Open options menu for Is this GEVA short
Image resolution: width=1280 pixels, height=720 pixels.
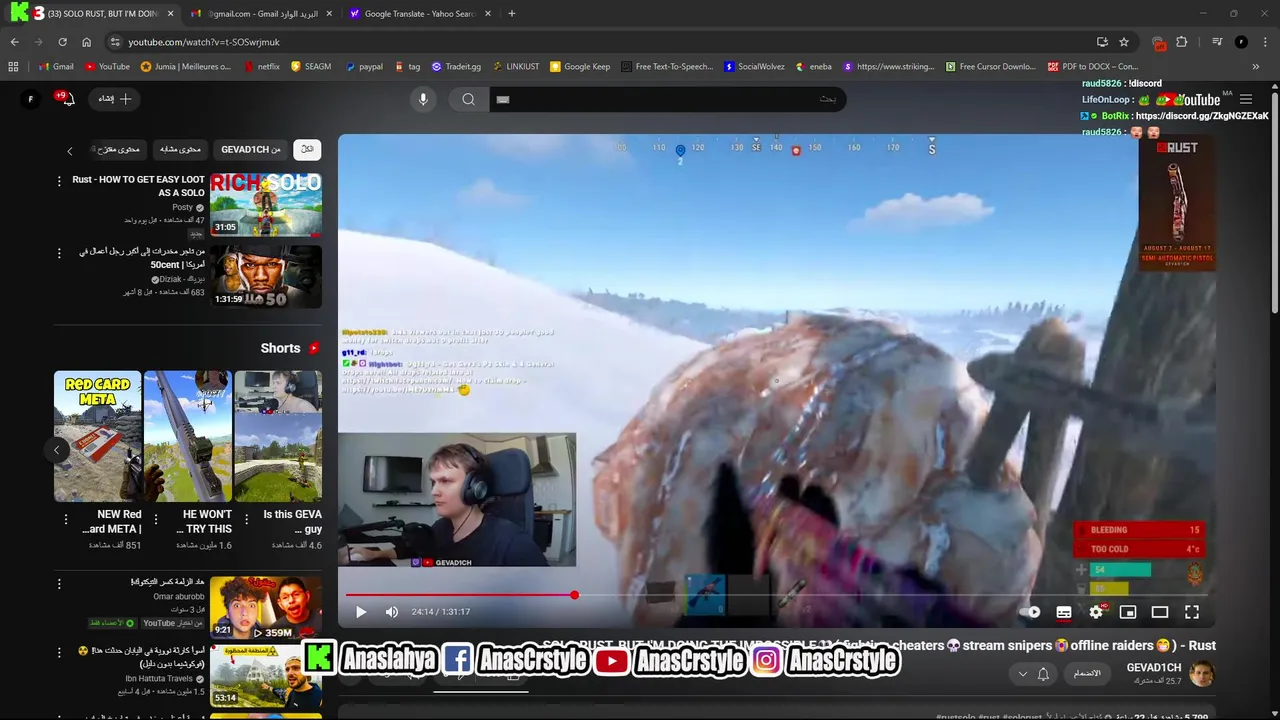tap(246, 520)
